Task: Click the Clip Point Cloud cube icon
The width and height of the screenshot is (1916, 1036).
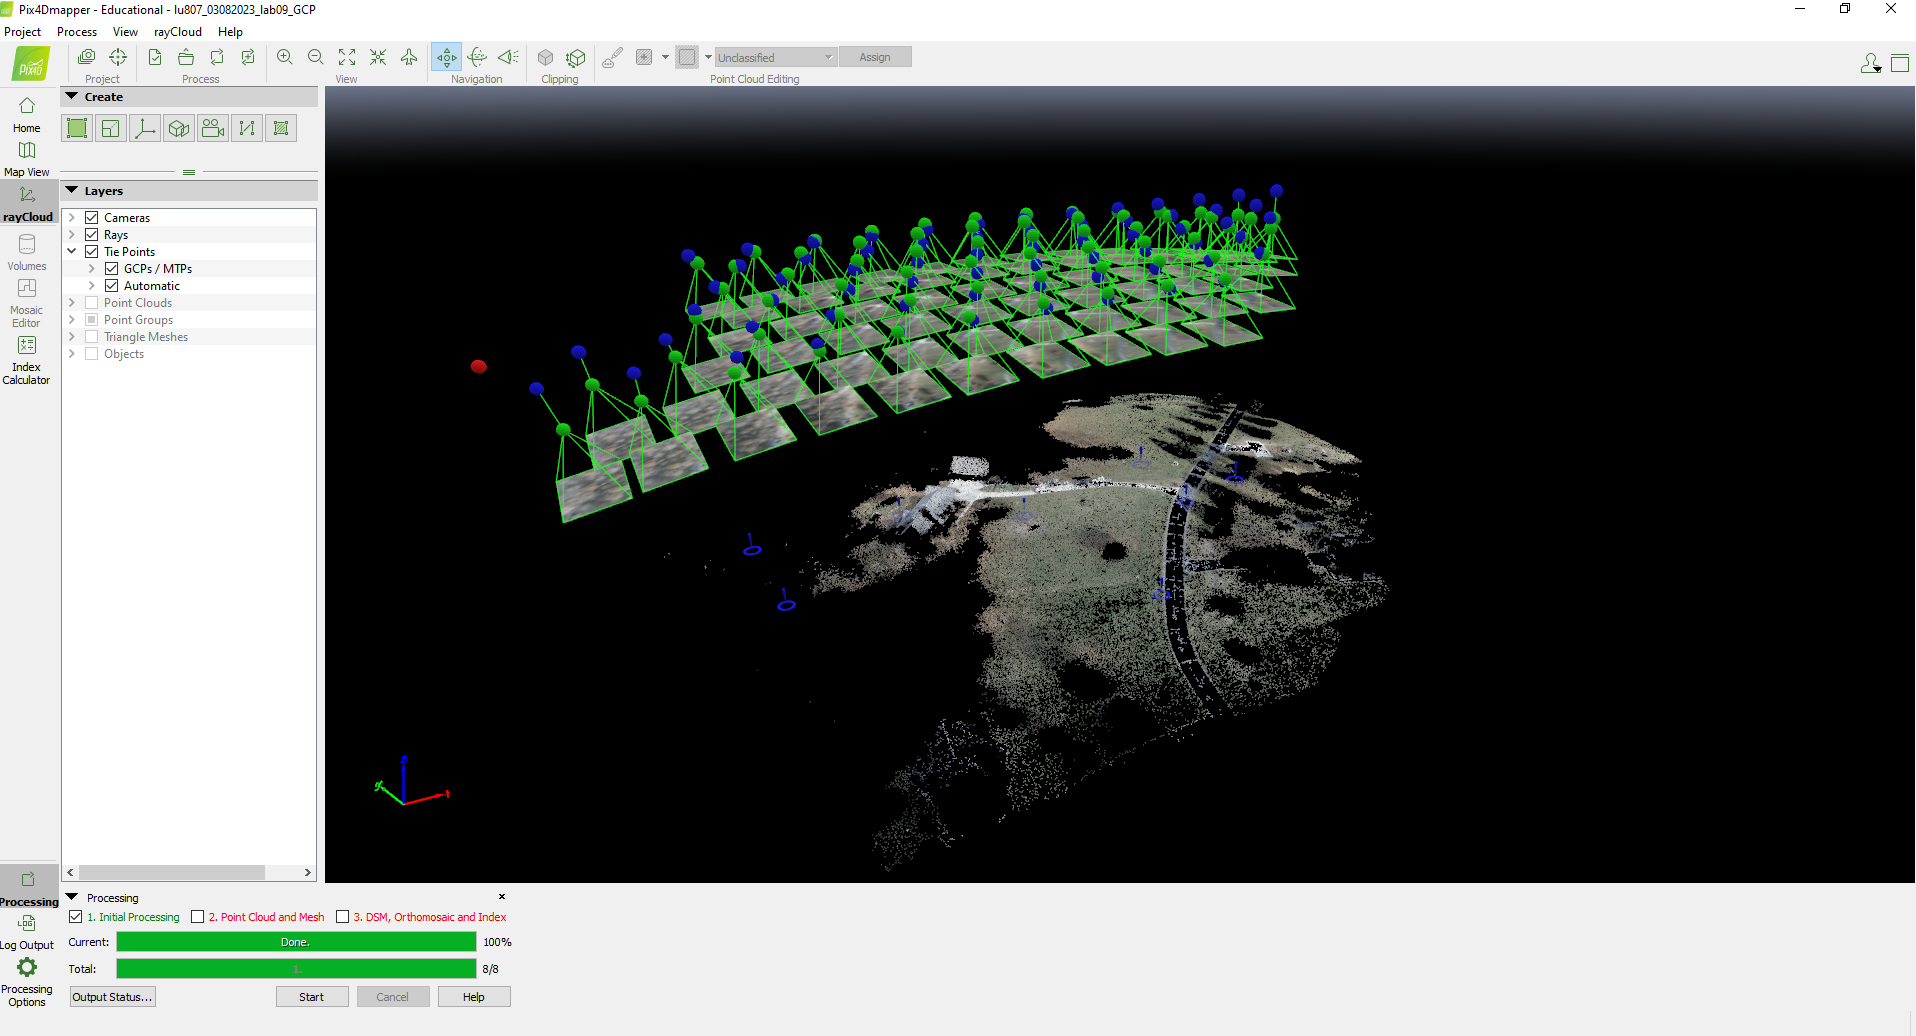Action: point(546,57)
